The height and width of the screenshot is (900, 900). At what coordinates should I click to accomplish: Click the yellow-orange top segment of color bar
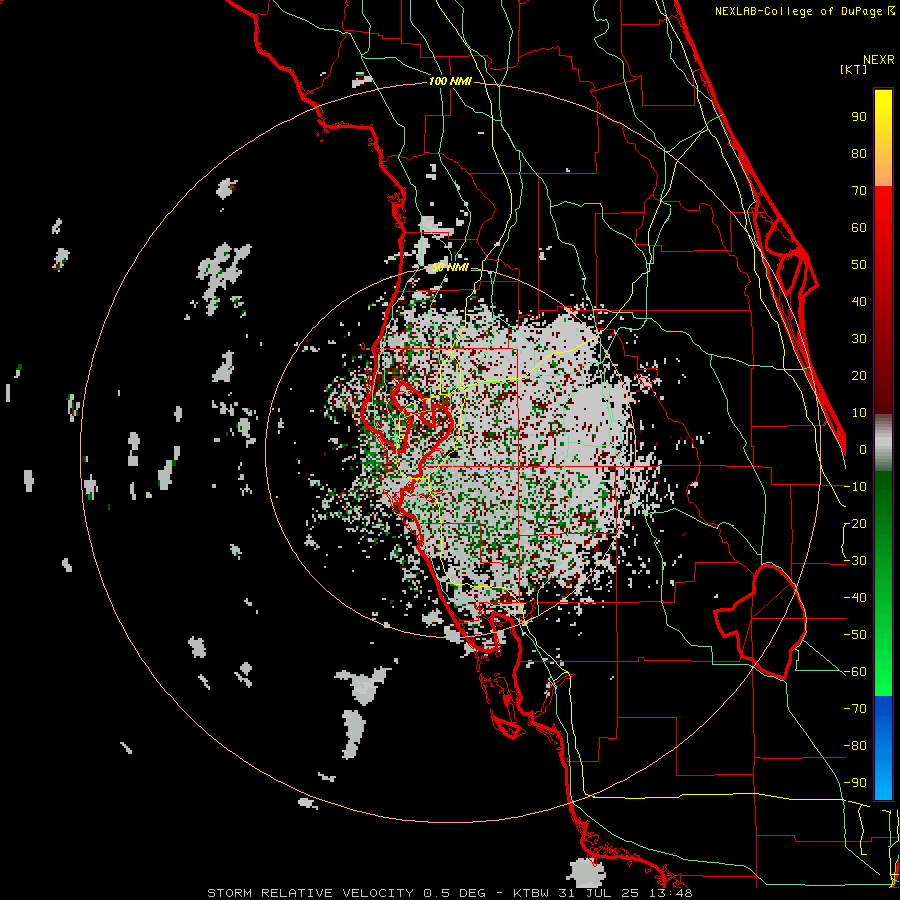click(x=883, y=138)
